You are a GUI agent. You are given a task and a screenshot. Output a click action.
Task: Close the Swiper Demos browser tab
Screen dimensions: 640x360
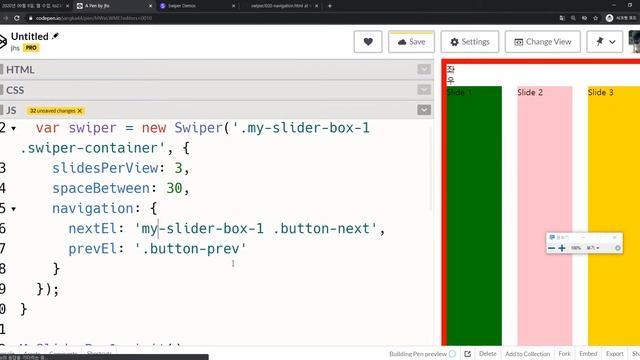pyautogui.click(x=233, y=6)
